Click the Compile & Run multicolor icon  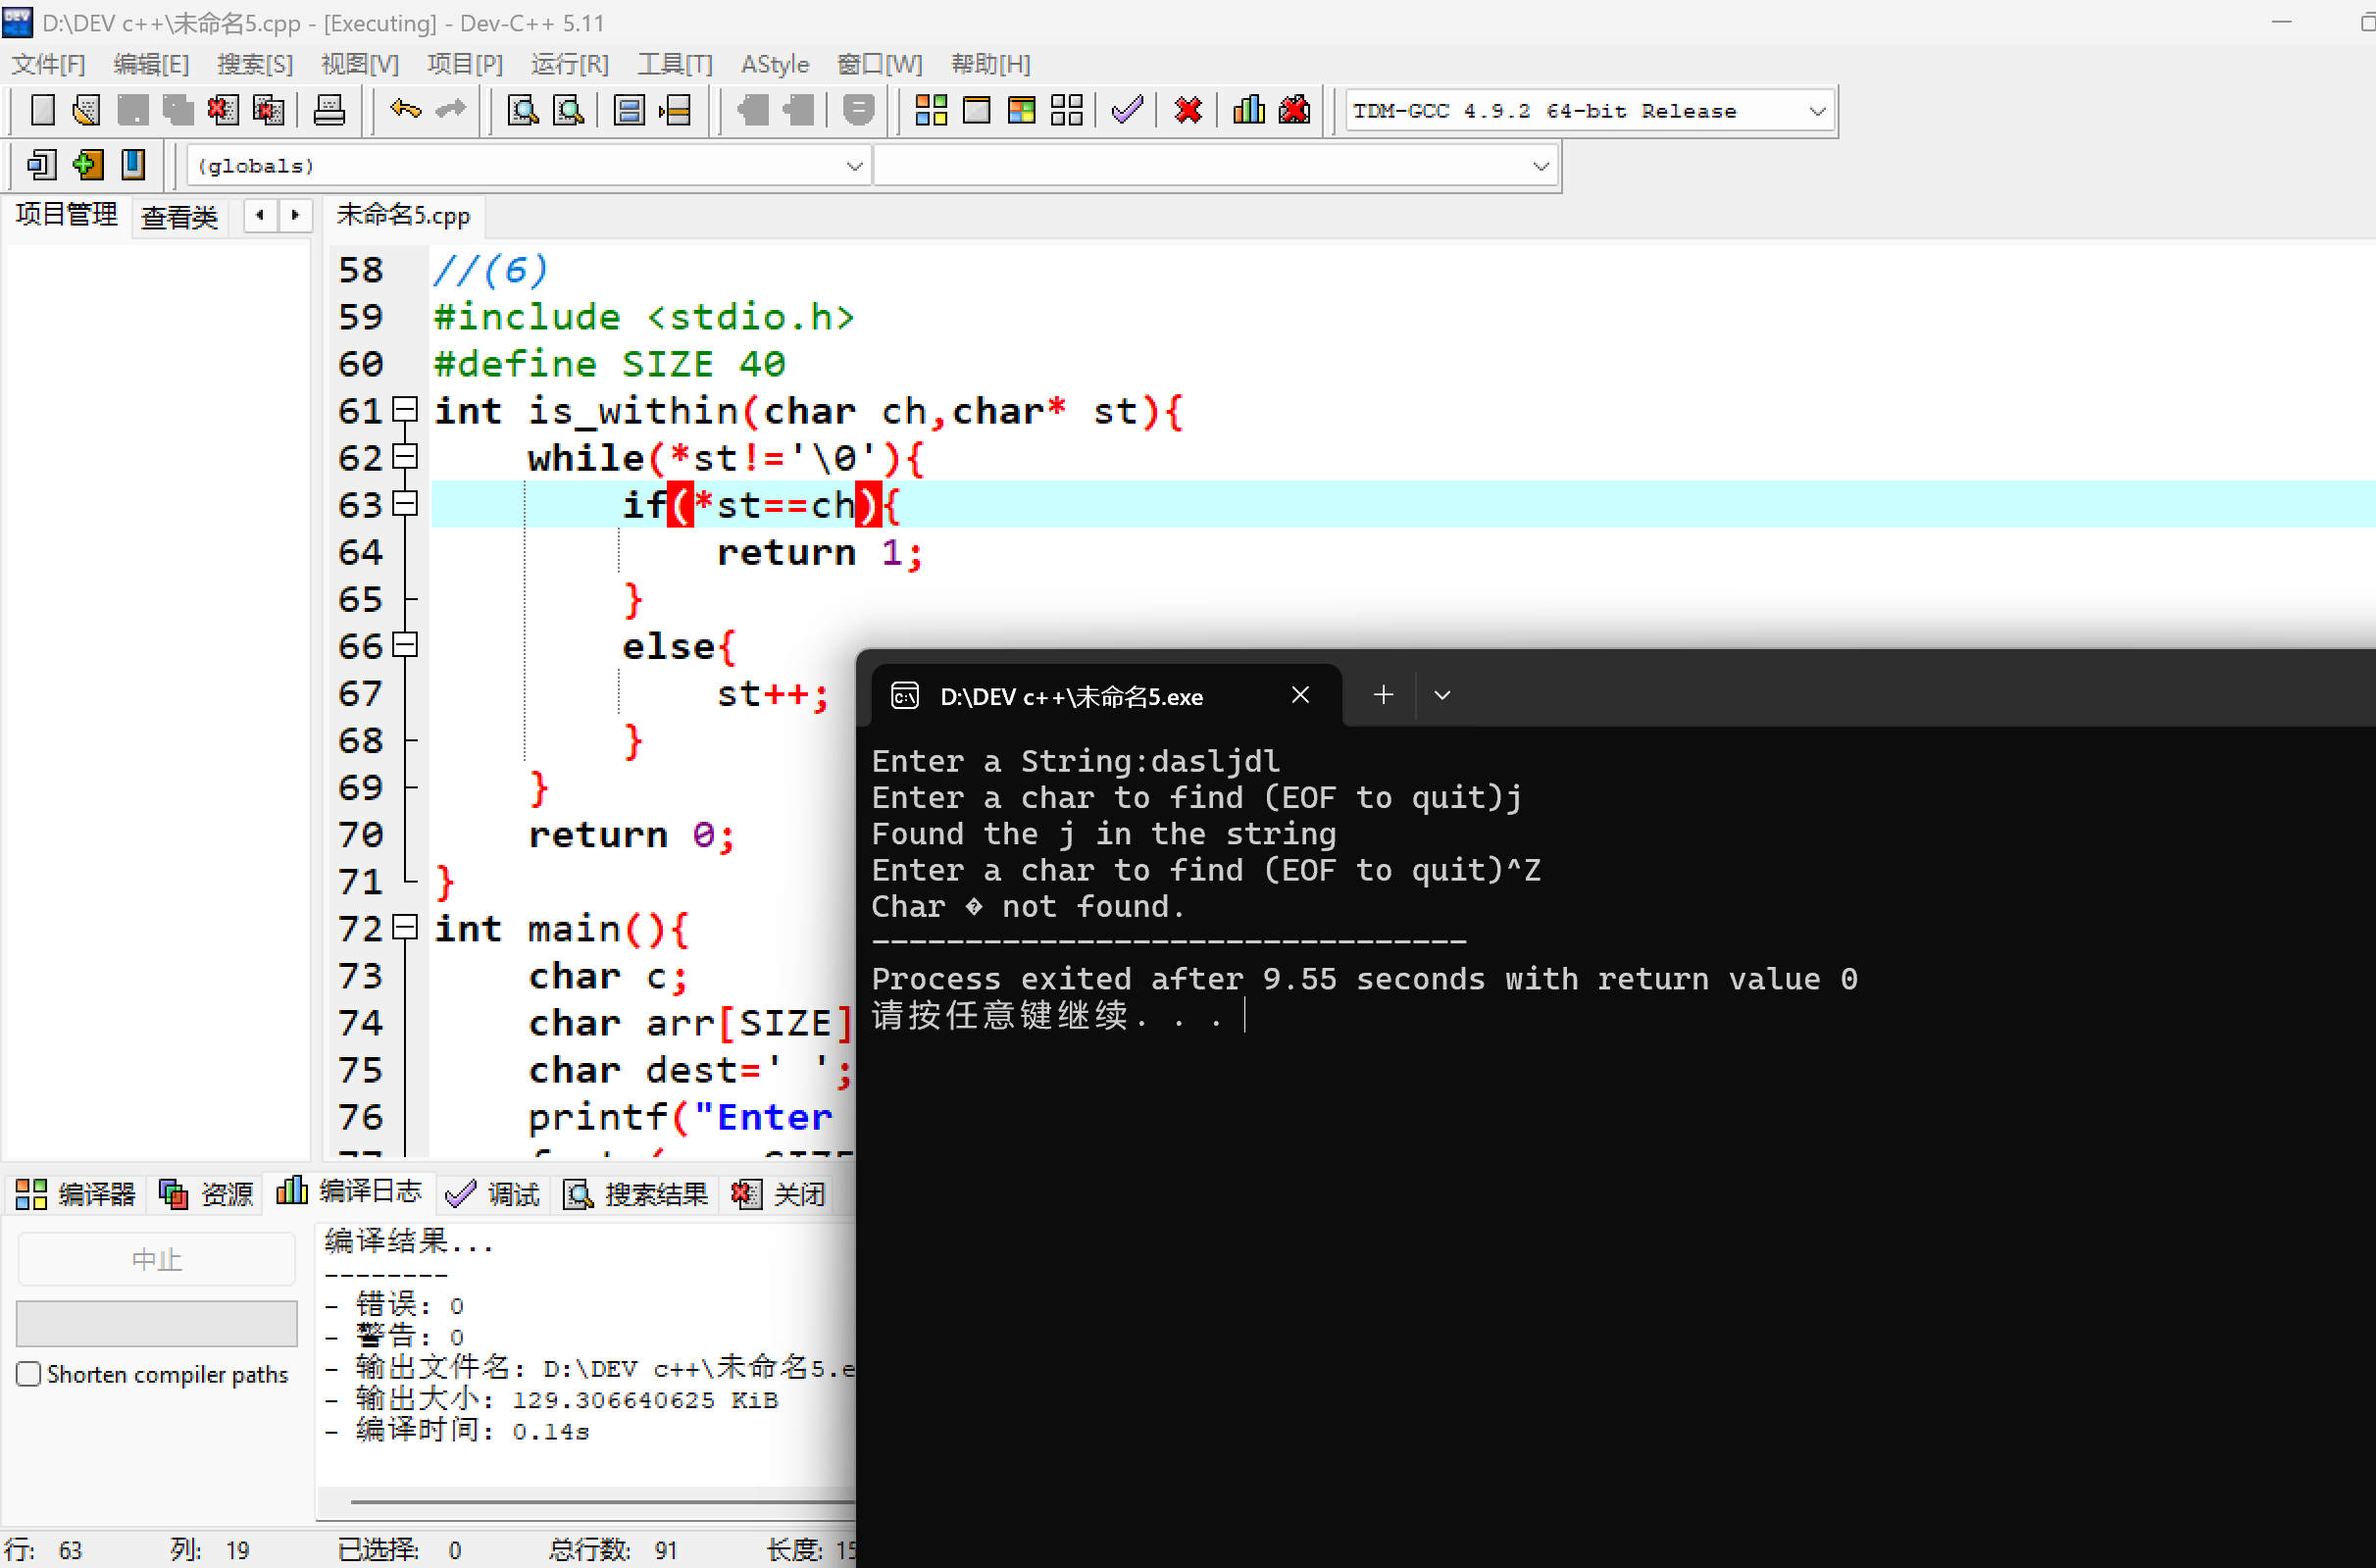(1021, 110)
